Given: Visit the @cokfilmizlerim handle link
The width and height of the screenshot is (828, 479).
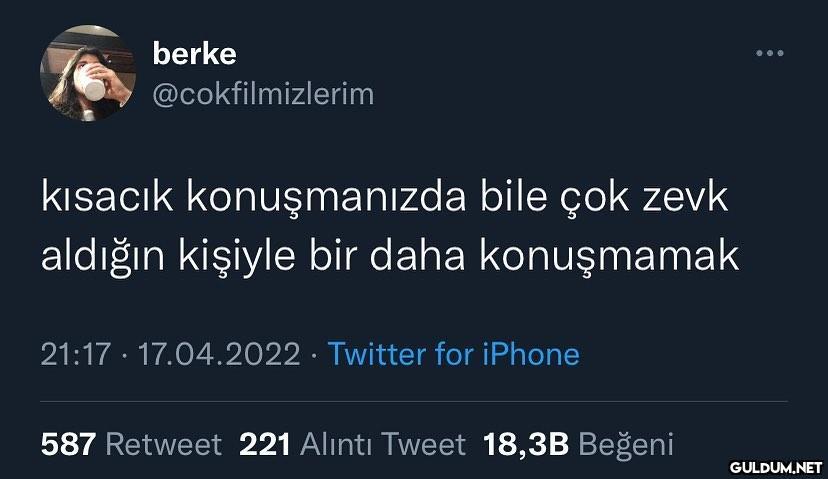Looking at the screenshot, I should (x=263, y=94).
